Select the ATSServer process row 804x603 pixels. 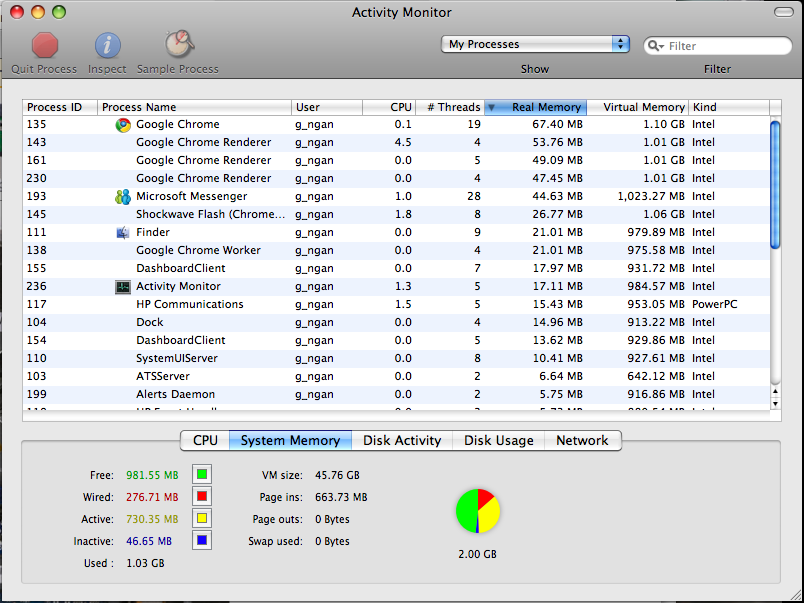coord(396,376)
